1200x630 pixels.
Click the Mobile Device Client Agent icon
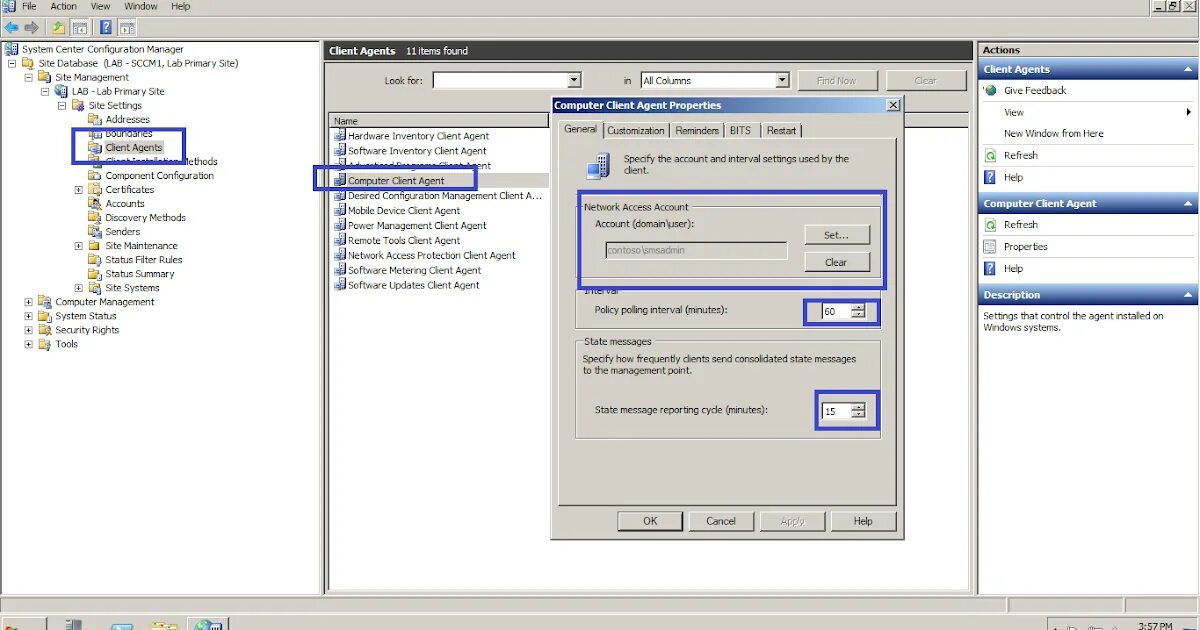click(340, 211)
